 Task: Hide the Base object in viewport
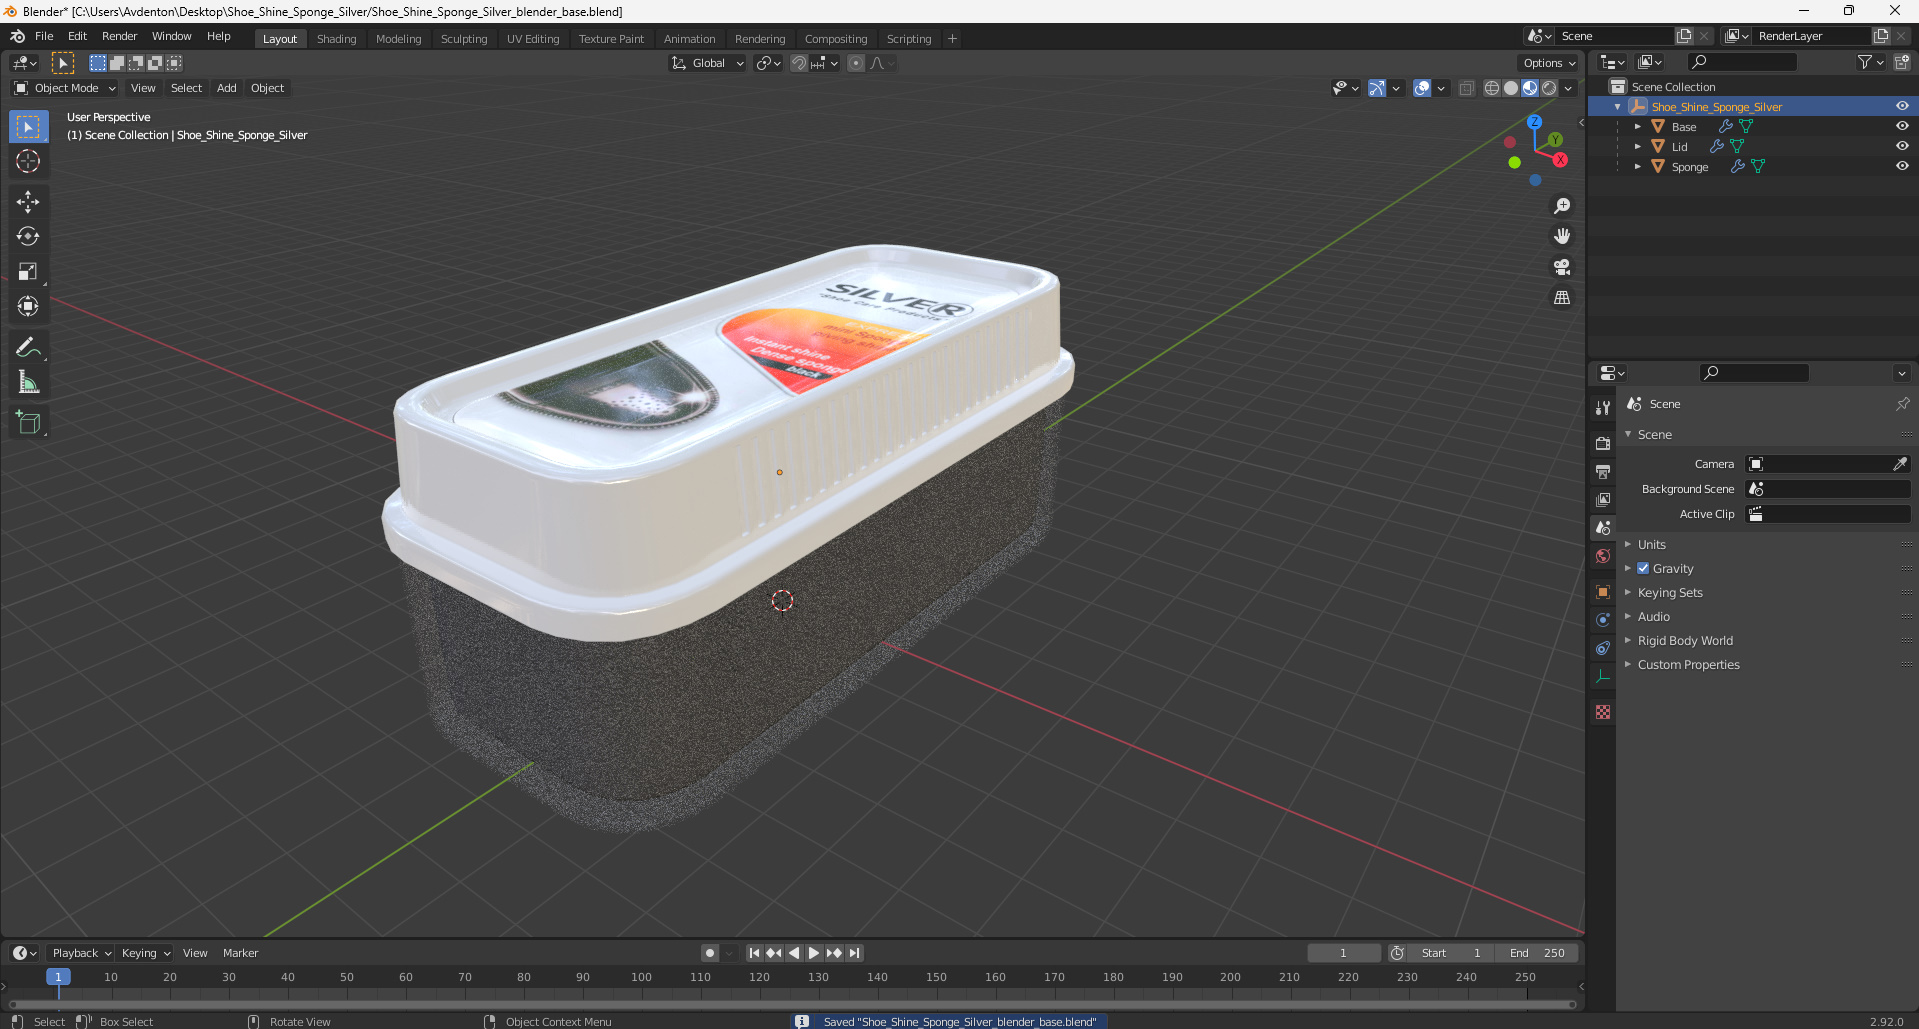[1902, 127]
